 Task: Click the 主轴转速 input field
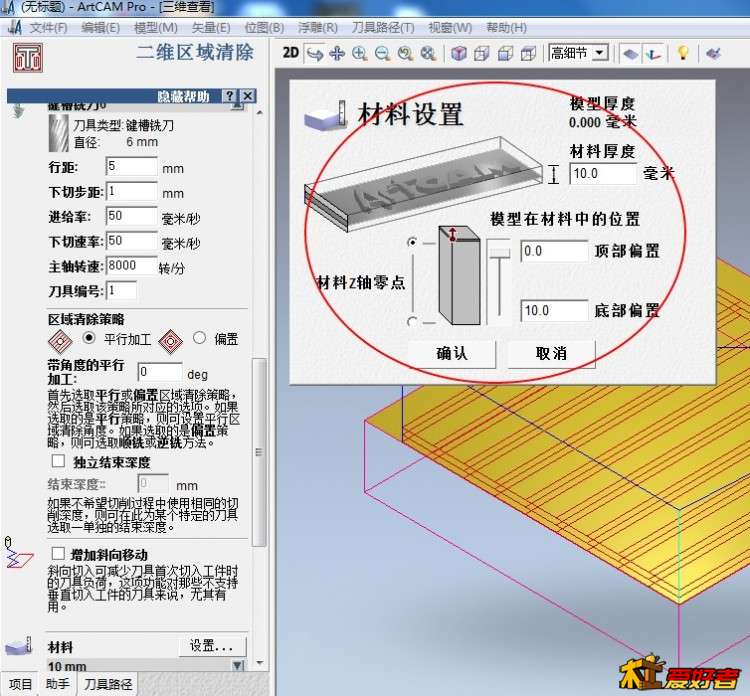pos(132,266)
